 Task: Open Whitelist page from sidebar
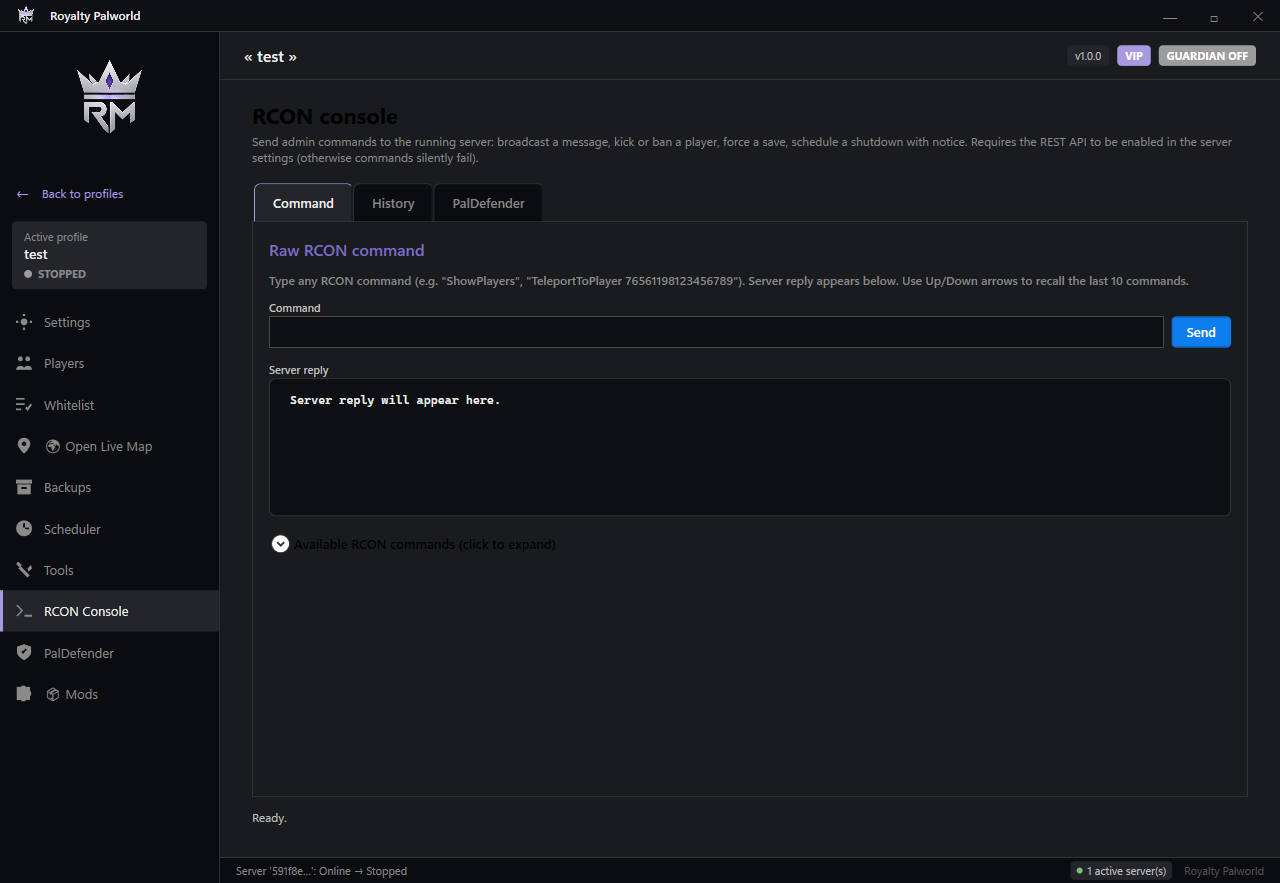110,405
